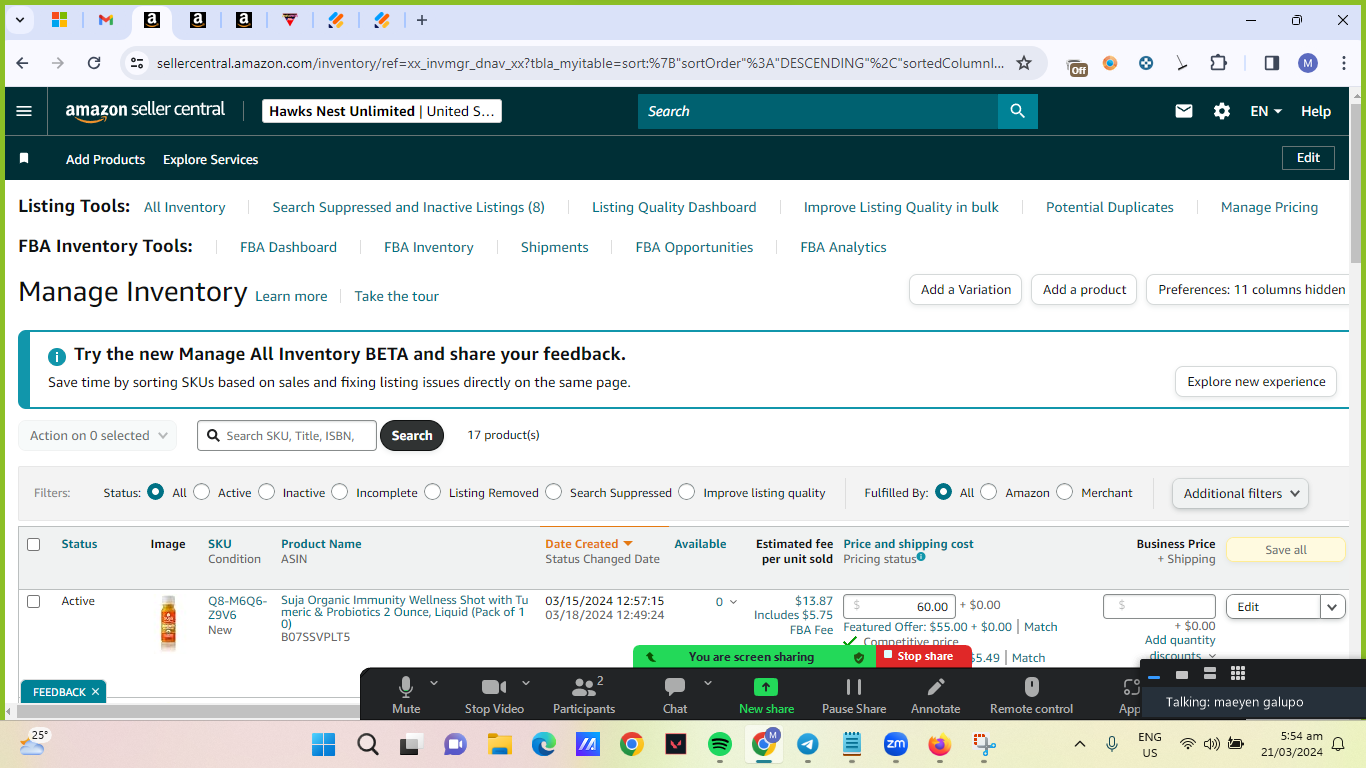Open the Hawks Nest Unlimited account switcher
Image resolution: width=1366 pixels, height=768 pixels.
tap(382, 111)
